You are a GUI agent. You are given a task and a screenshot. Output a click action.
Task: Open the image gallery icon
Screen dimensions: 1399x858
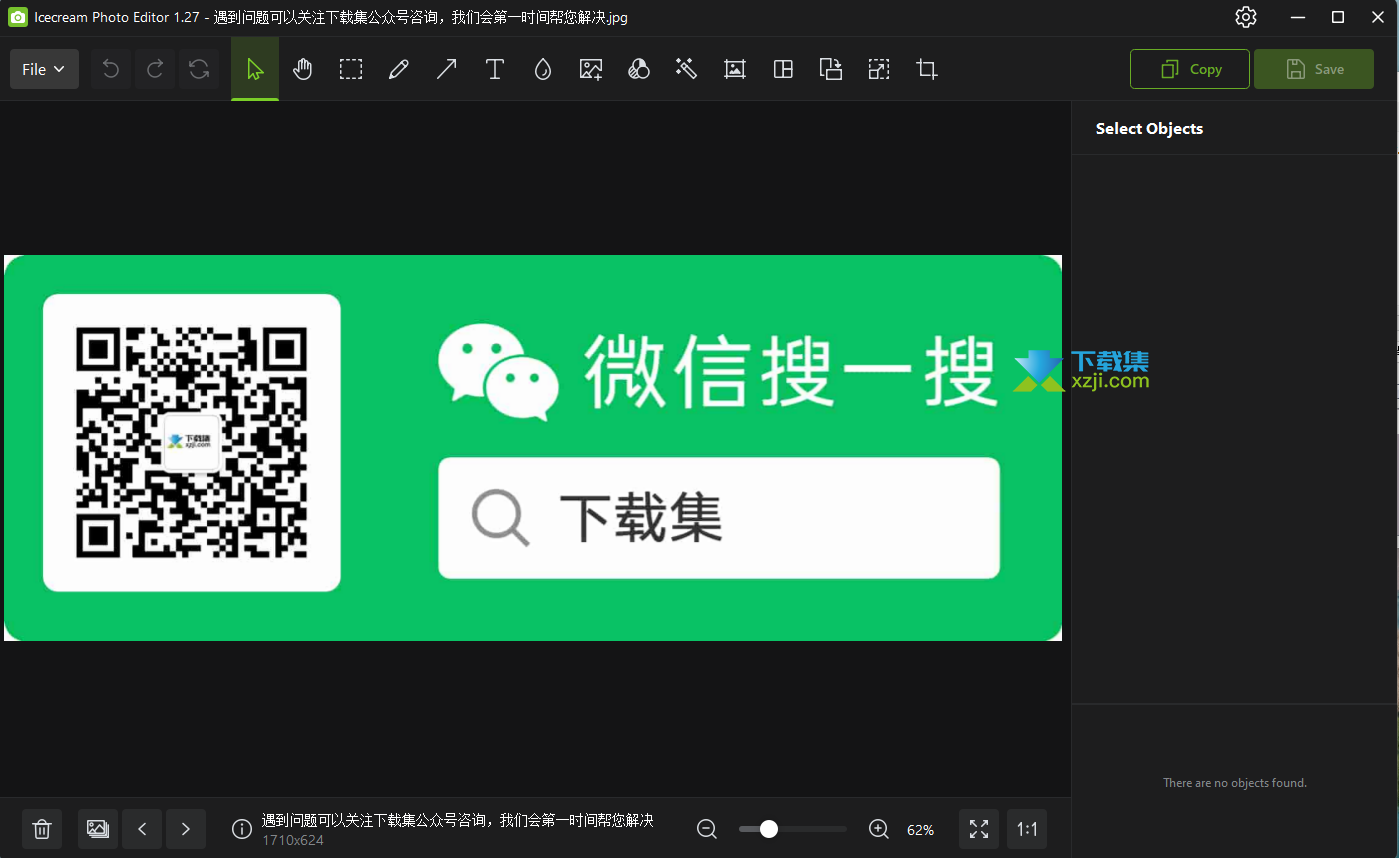click(98, 829)
